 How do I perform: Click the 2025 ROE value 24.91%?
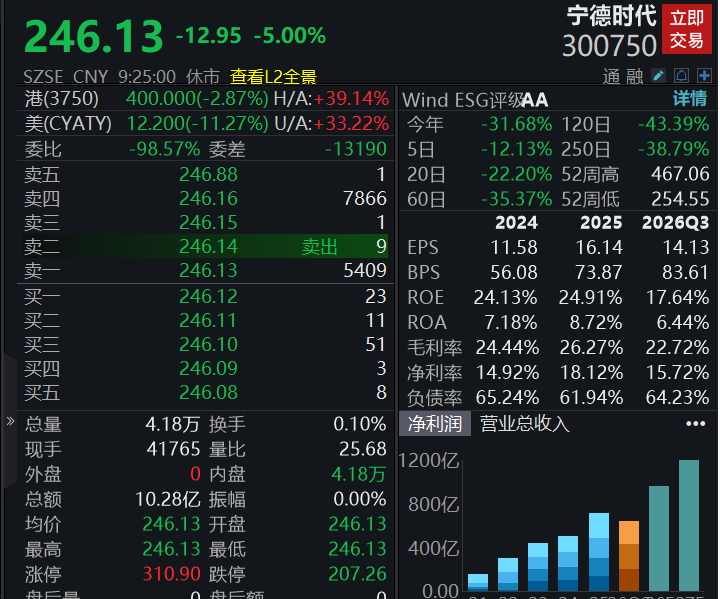point(591,298)
